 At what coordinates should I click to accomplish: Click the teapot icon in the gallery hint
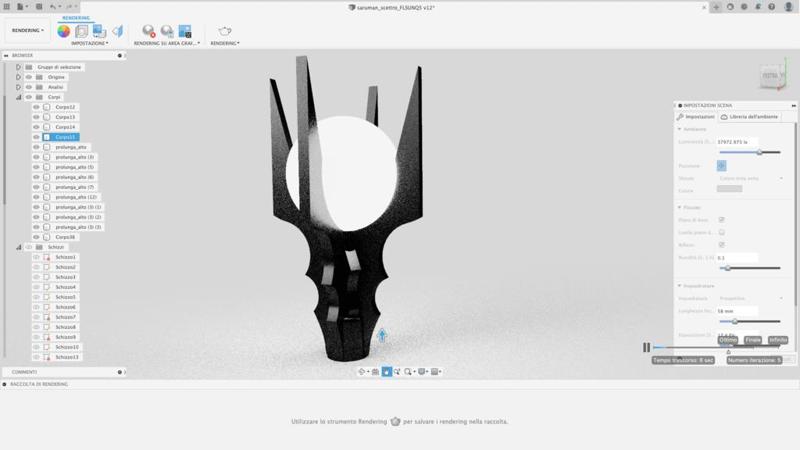[x=395, y=421]
